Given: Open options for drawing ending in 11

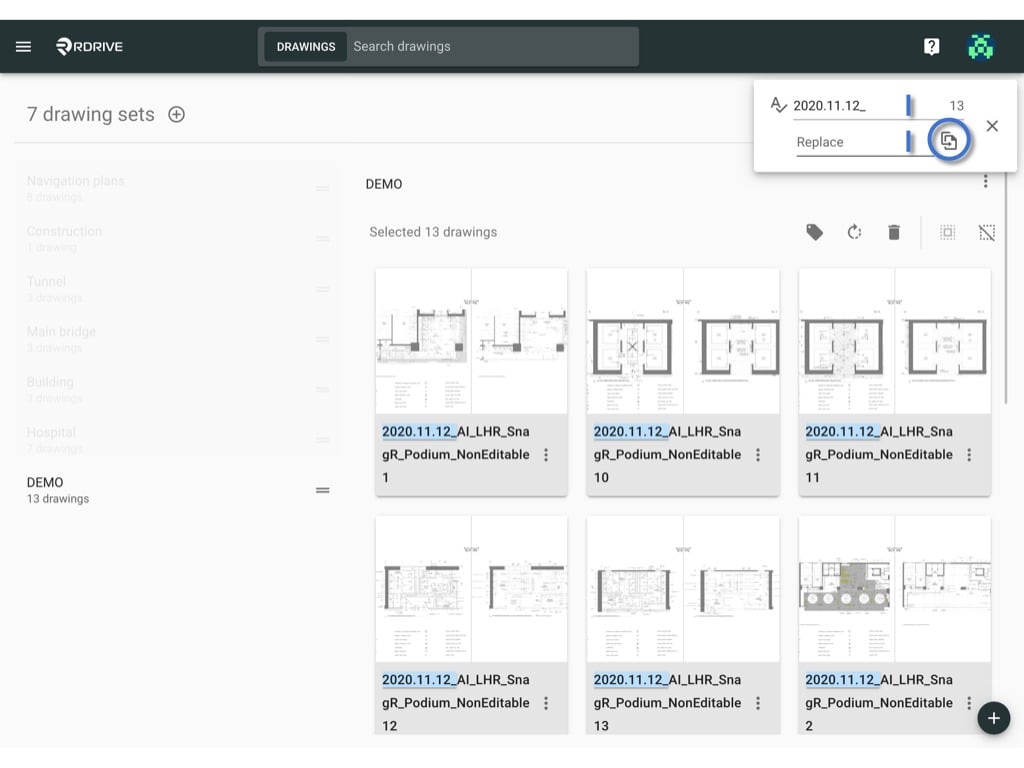Looking at the screenshot, I should pyautogui.click(x=969, y=455).
